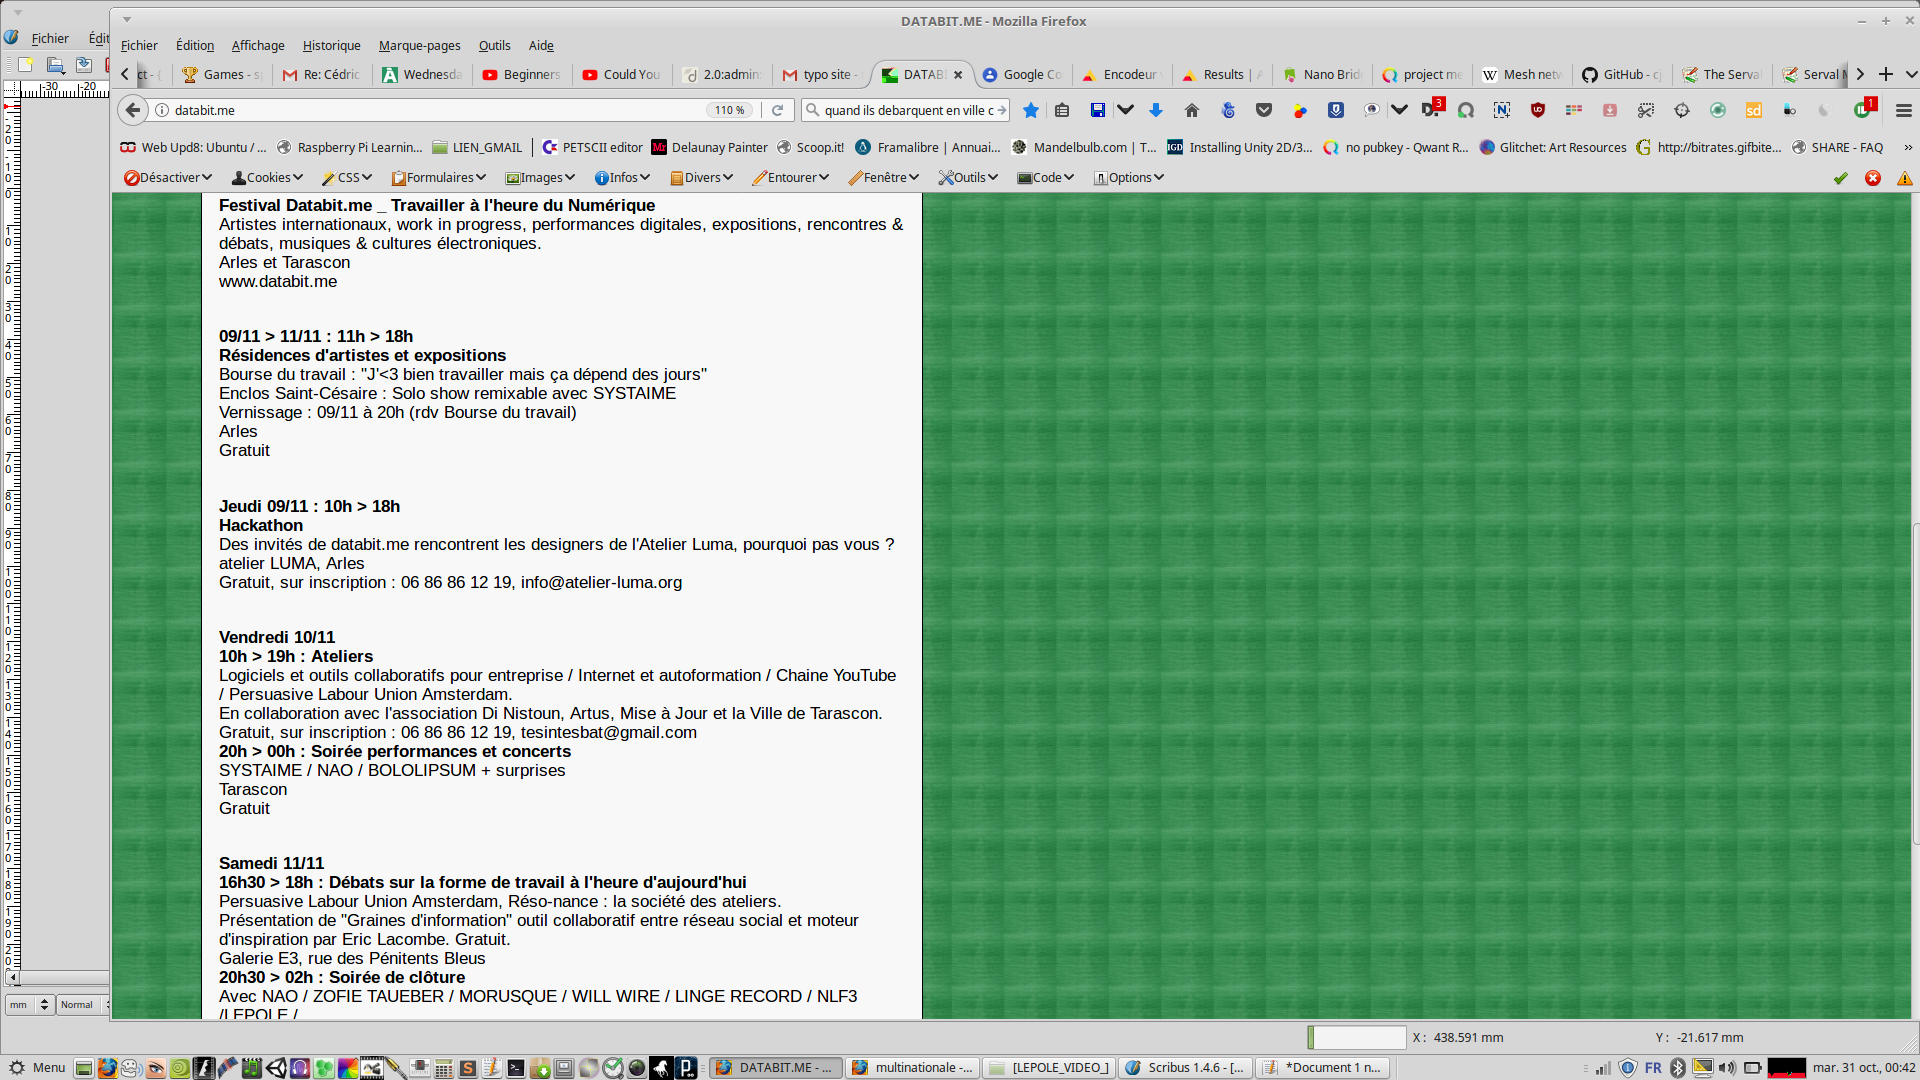Click the 110 % zoom level indicator
The height and width of the screenshot is (1080, 1920).
(729, 110)
